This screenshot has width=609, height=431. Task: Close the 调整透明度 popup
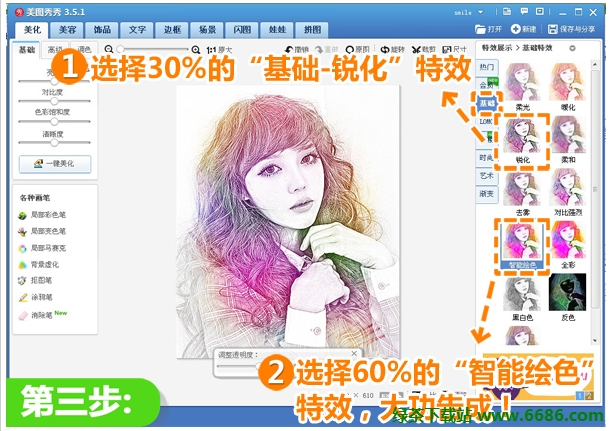[354, 353]
